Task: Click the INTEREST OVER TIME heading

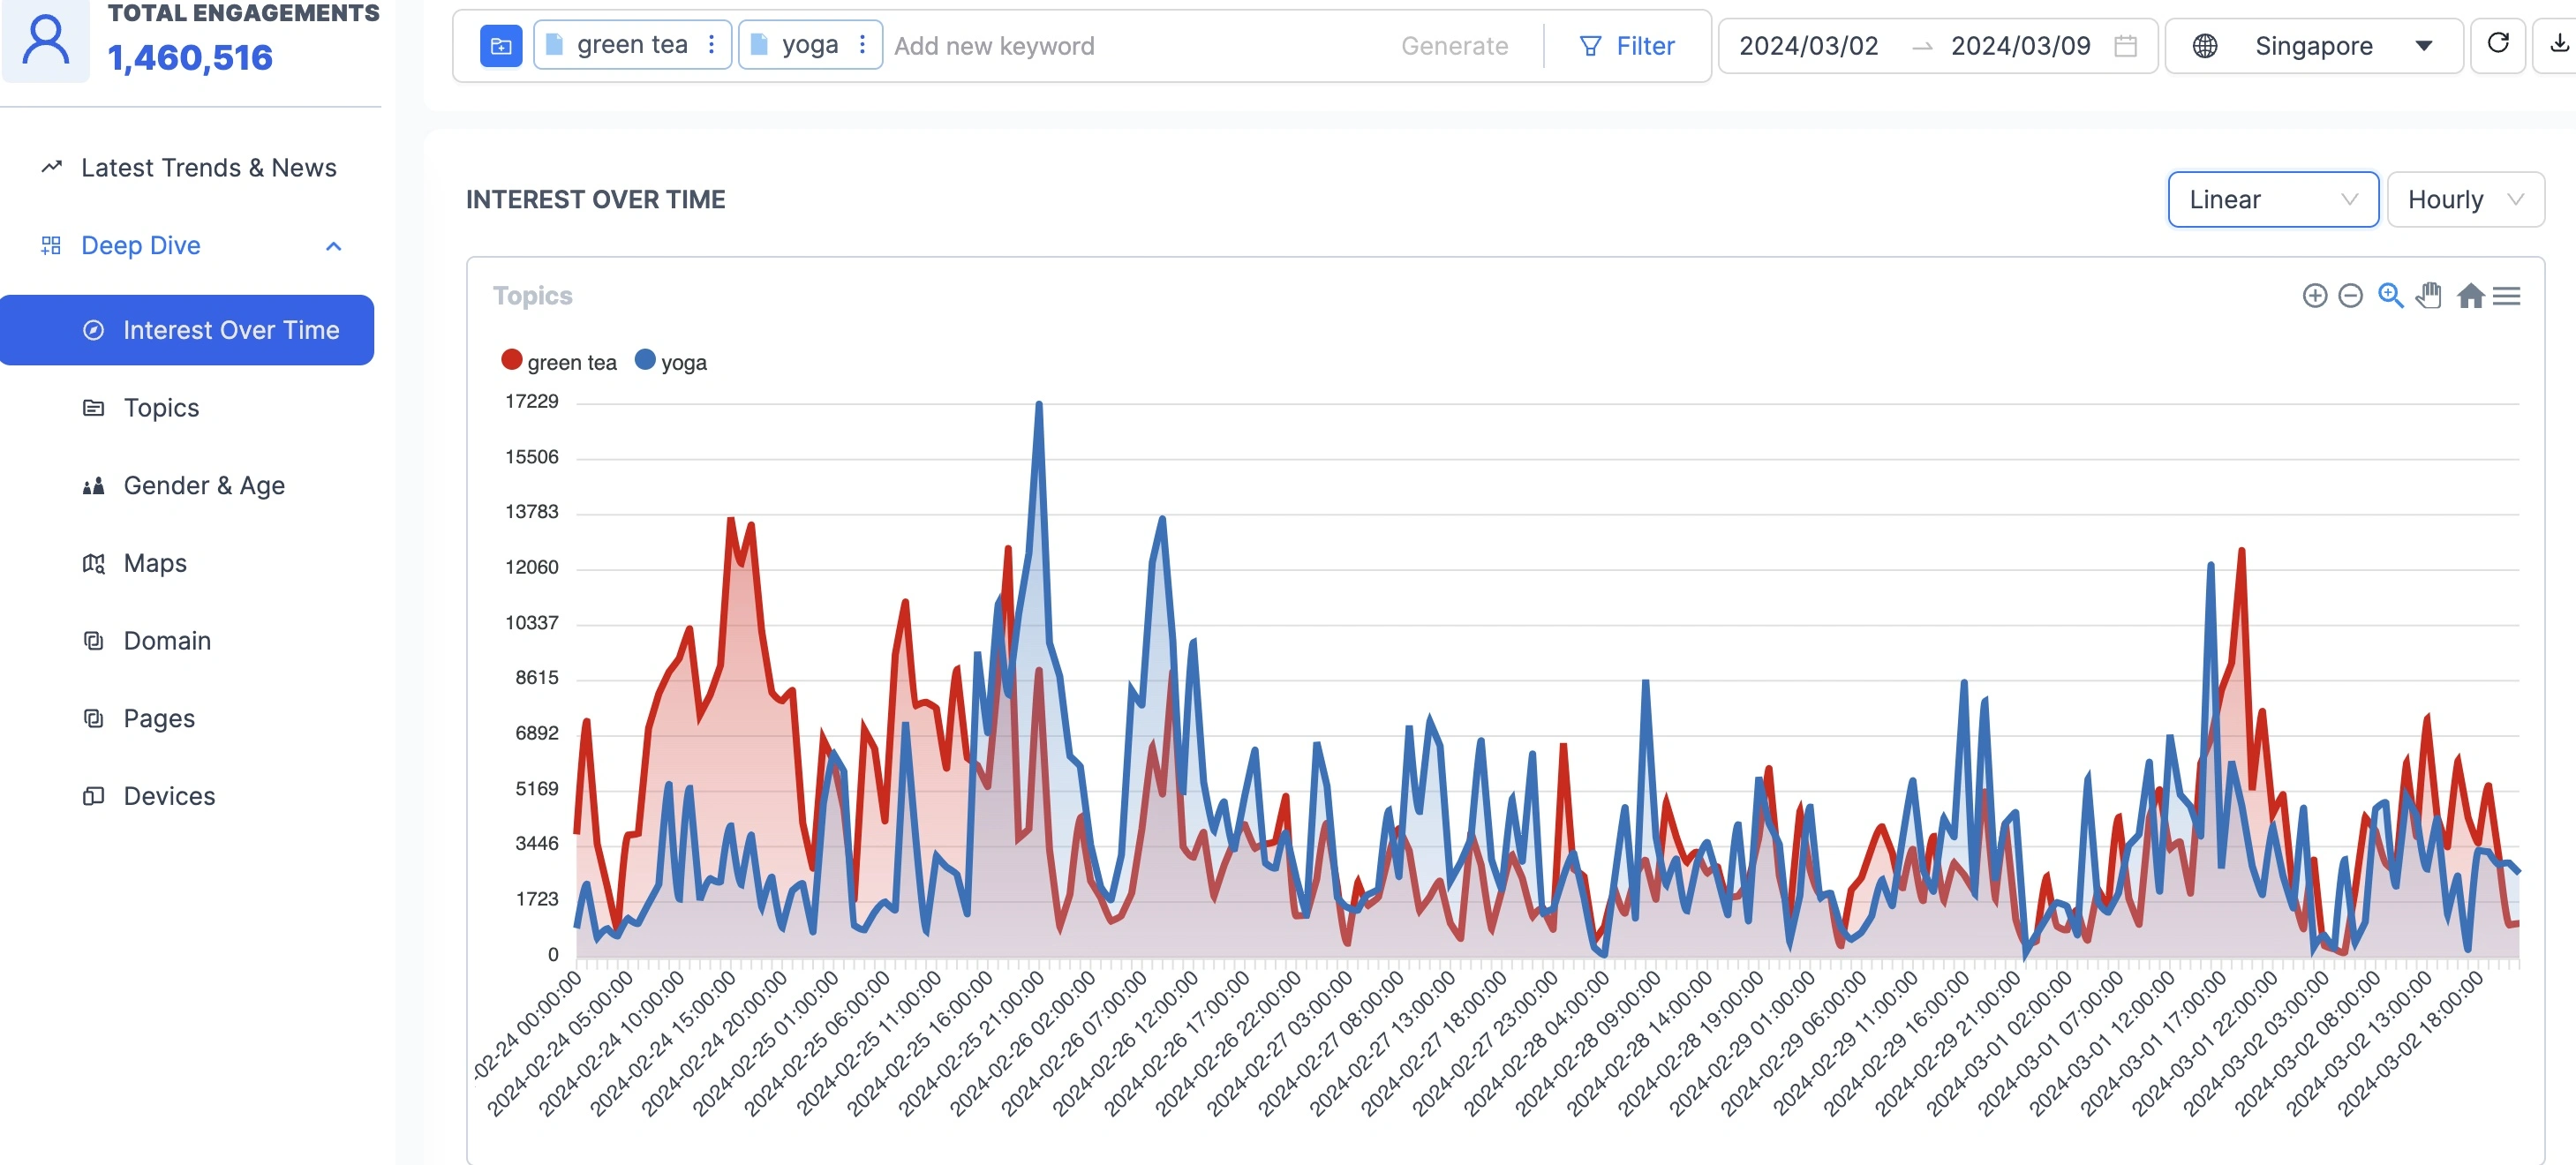Action: pos(596,200)
